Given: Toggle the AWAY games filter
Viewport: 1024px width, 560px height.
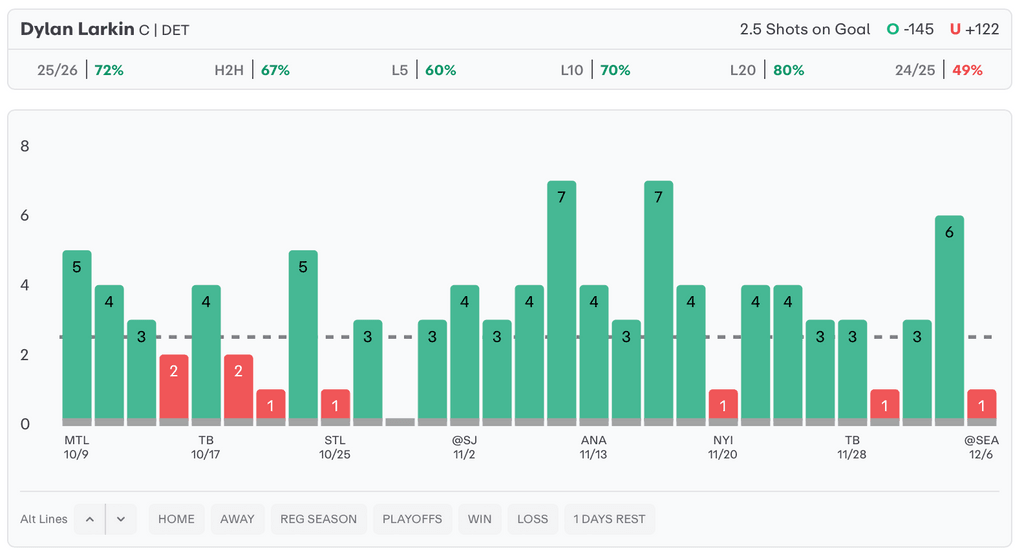Looking at the screenshot, I should pyautogui.click(x=237, y=519).
